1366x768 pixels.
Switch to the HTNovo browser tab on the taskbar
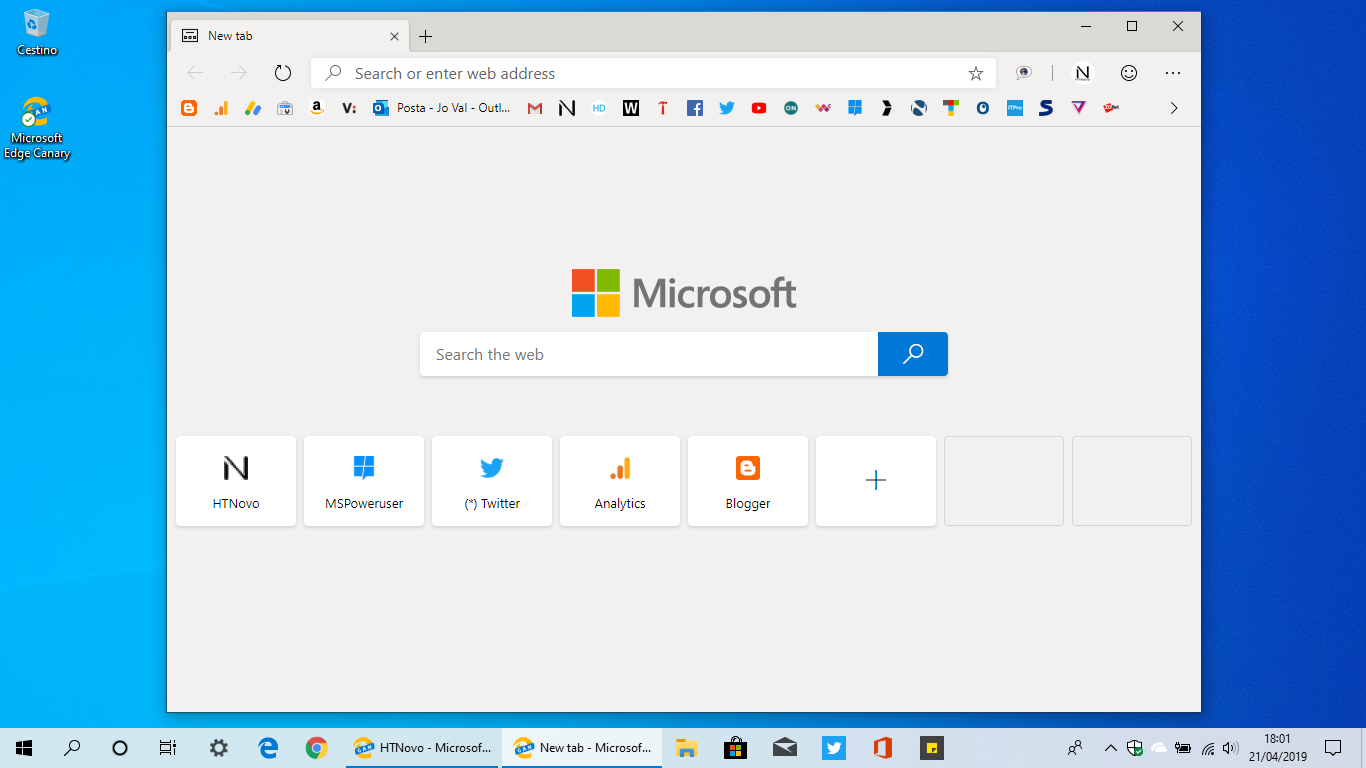(421, 747)
